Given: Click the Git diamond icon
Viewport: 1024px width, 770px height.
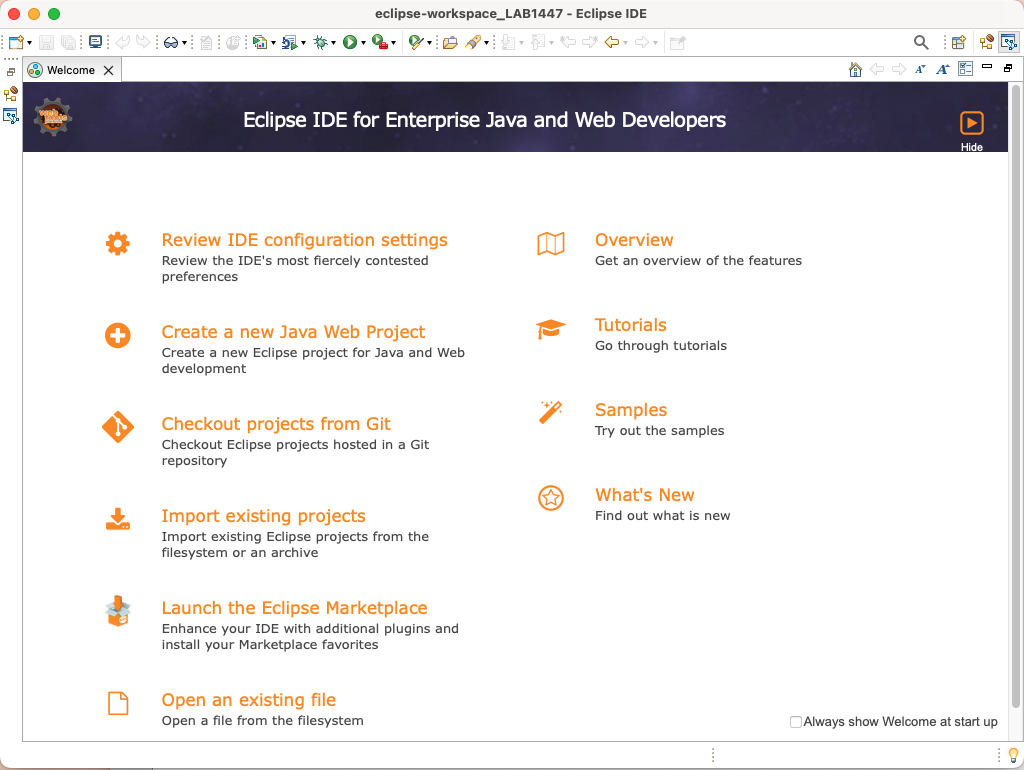Looking at the screenshot, I should click(x=118, y=427).
